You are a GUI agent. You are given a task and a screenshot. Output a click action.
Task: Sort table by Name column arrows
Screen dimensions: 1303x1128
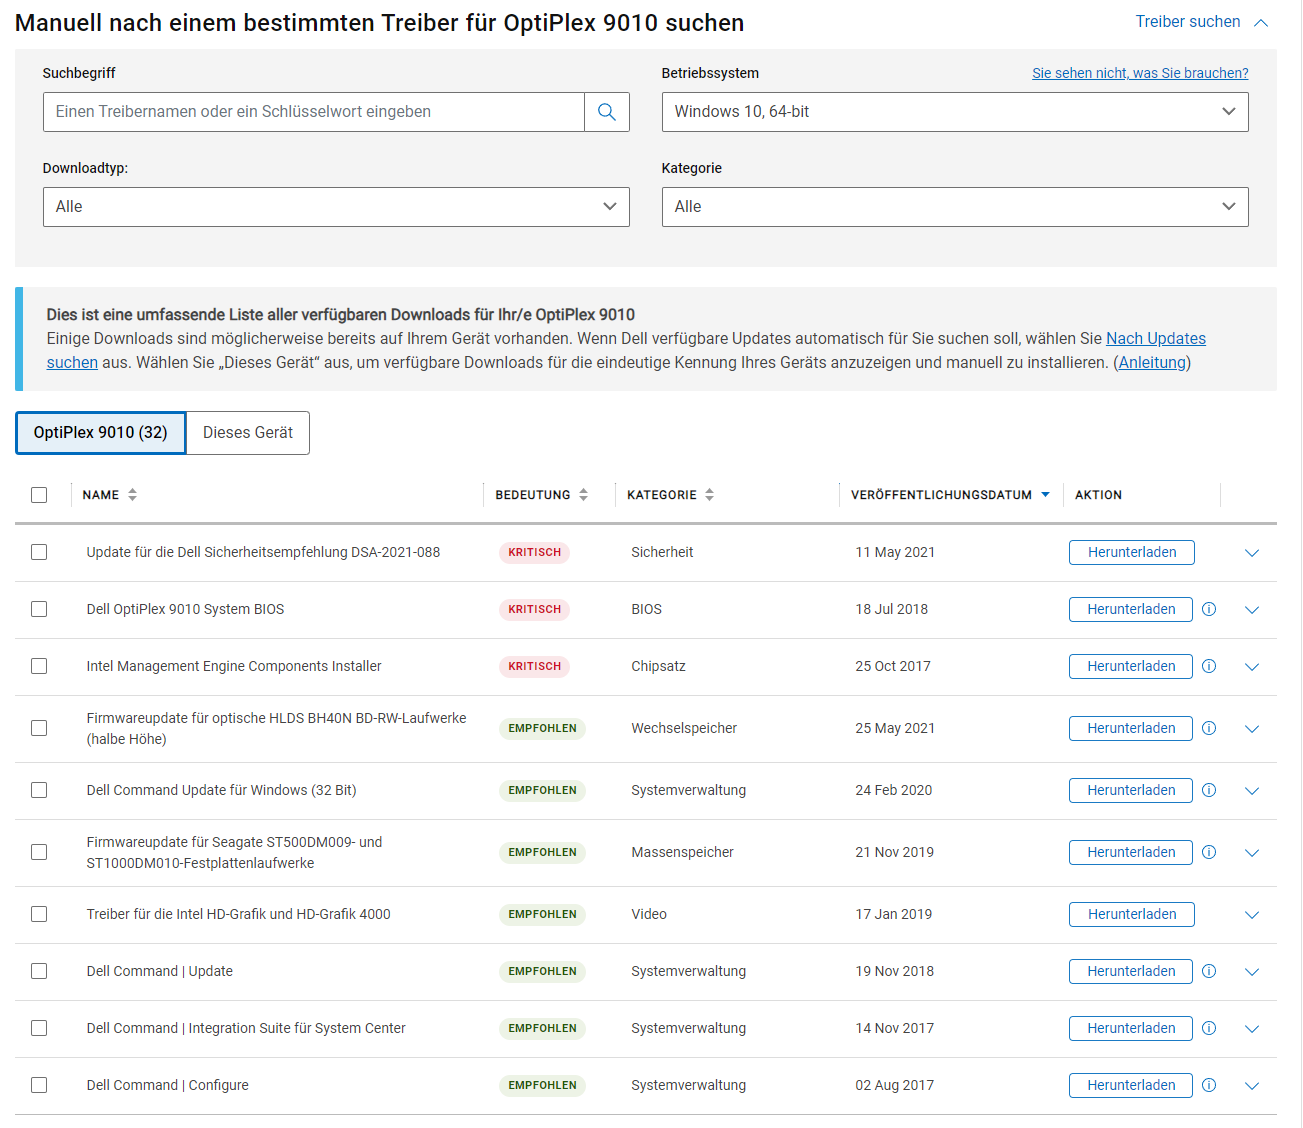tap(132, 495)
